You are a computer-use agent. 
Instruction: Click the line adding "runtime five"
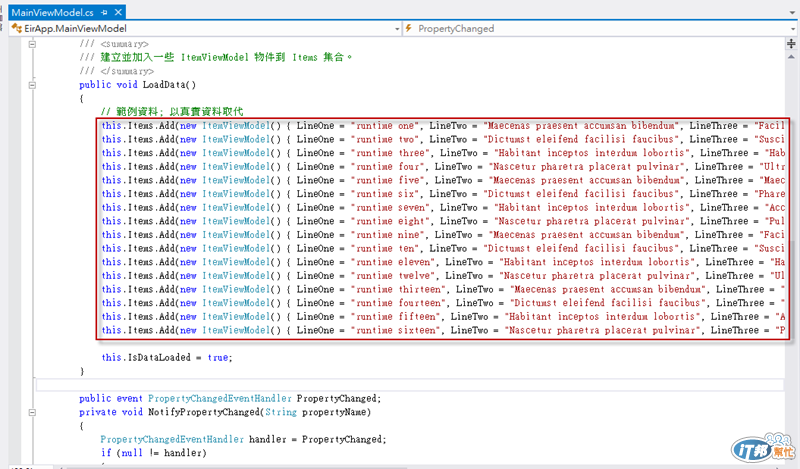point(442,180)
